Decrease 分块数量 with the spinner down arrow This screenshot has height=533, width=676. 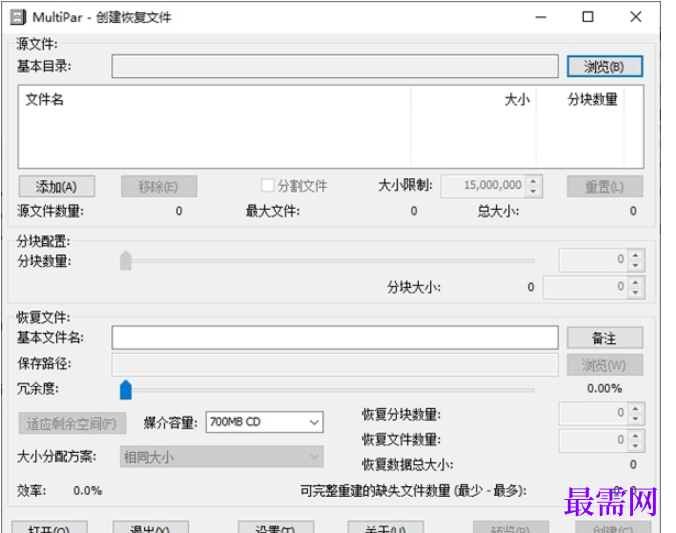[635, 266]
